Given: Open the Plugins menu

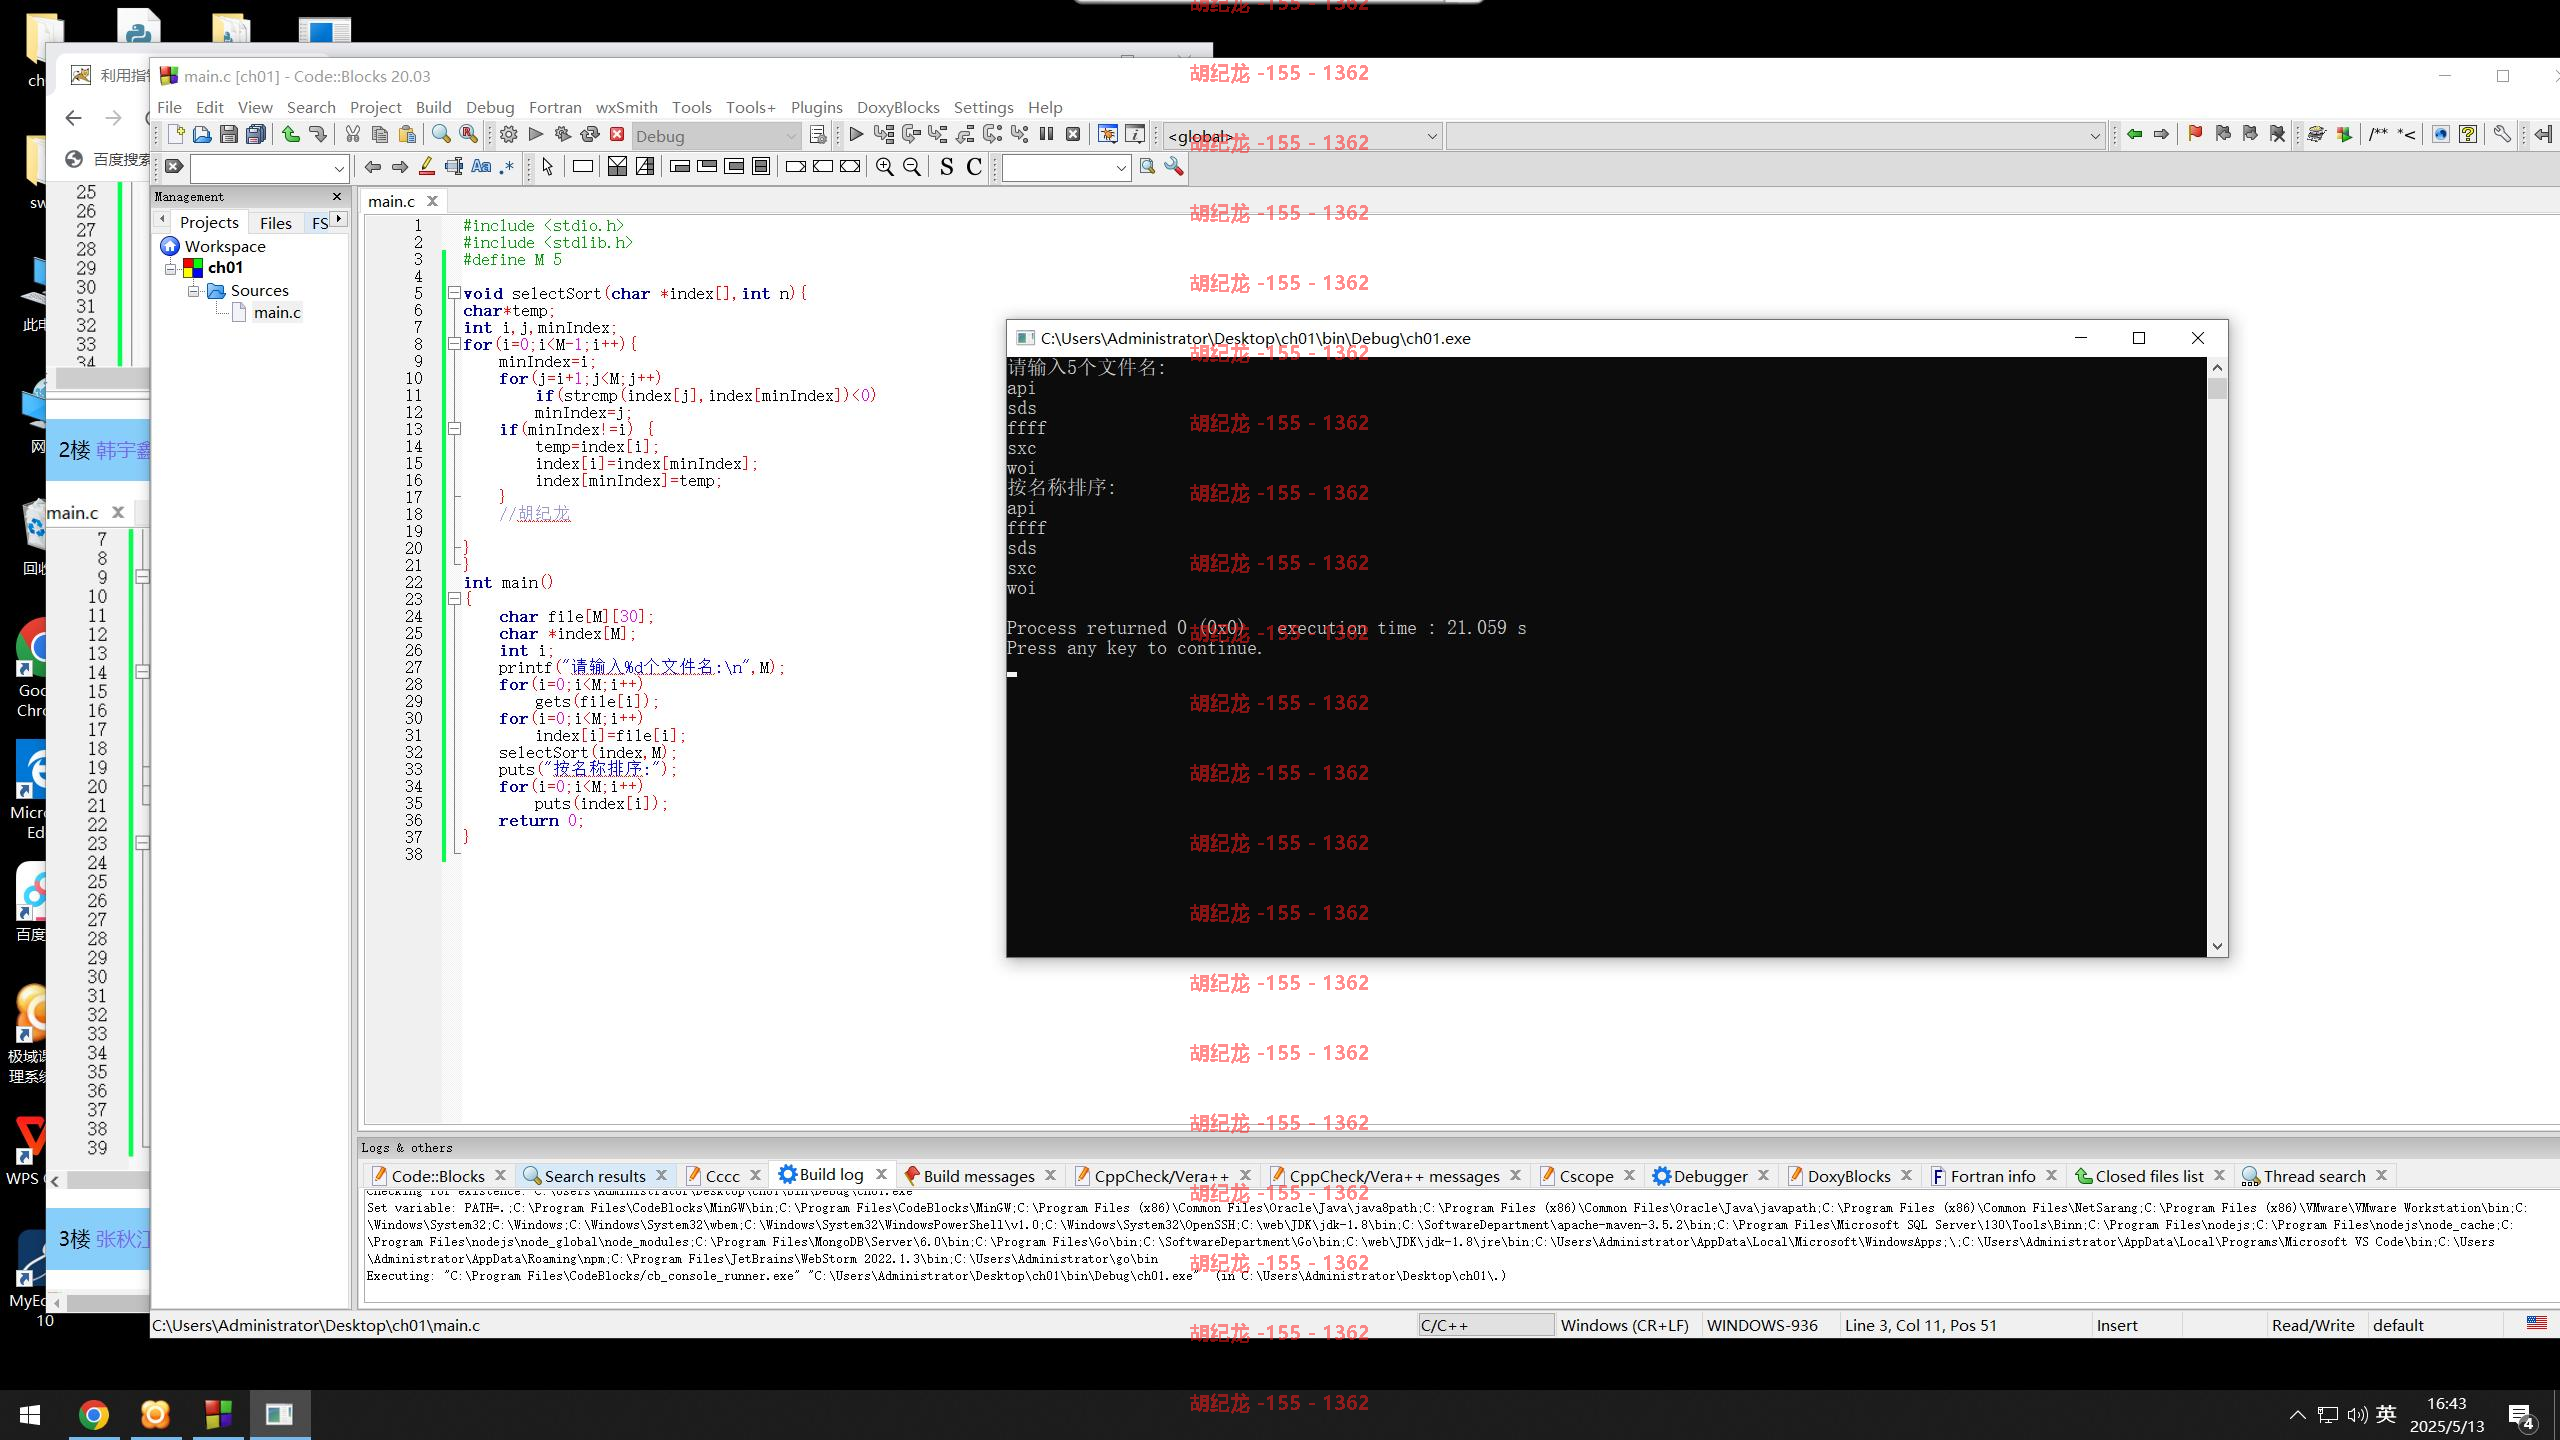Looking at the screenshot, I should (816, 107).
